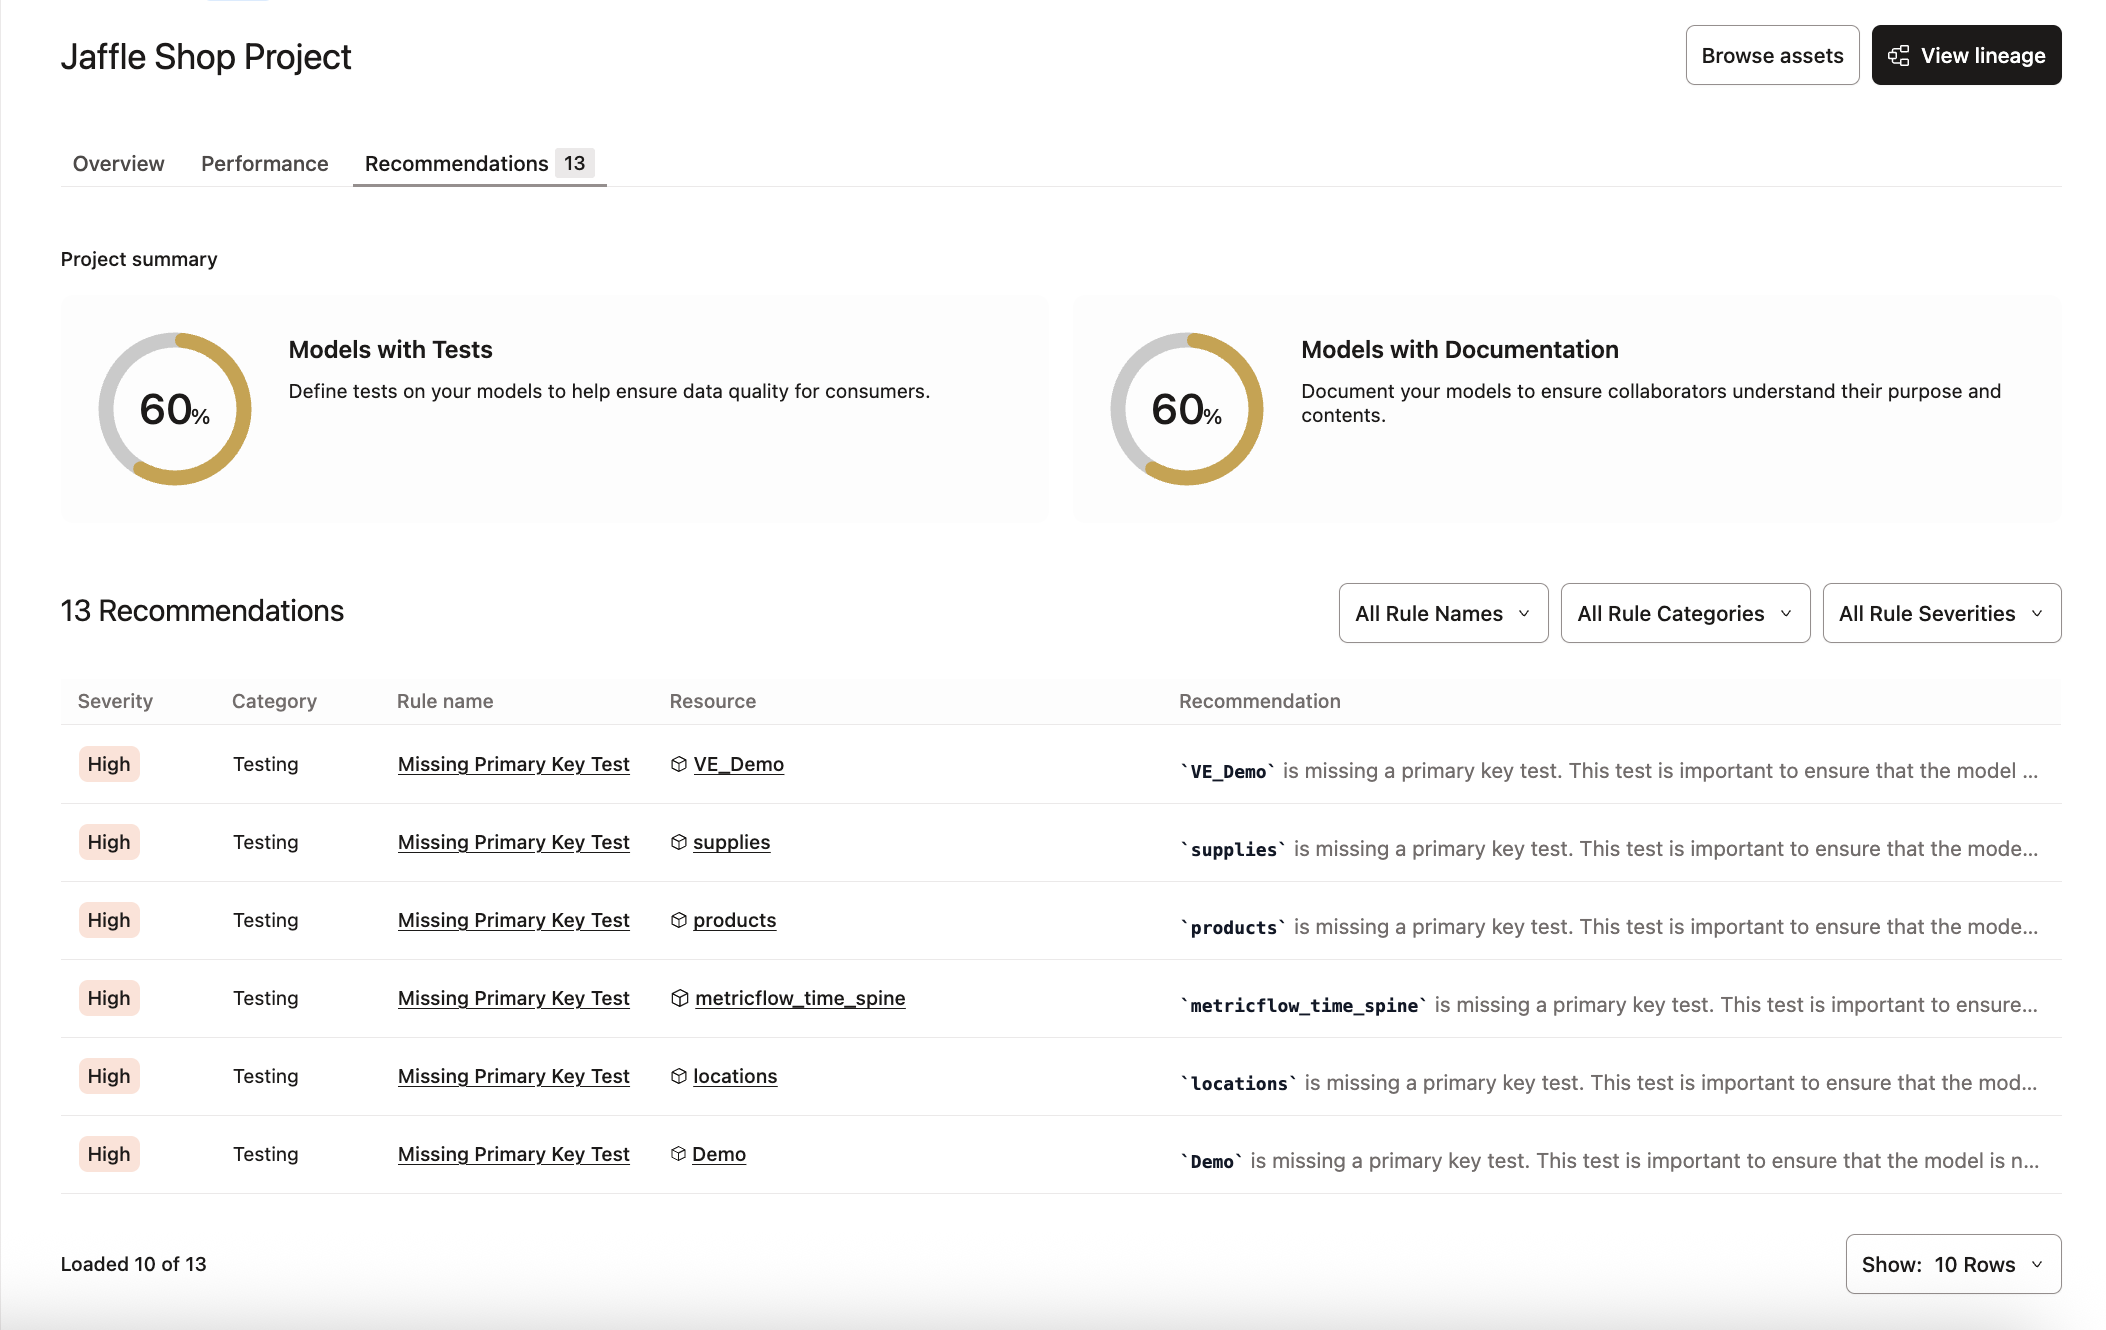Open the Performance tab
The height and width of the screenshot is (1330, 2106).
point(263,163)
